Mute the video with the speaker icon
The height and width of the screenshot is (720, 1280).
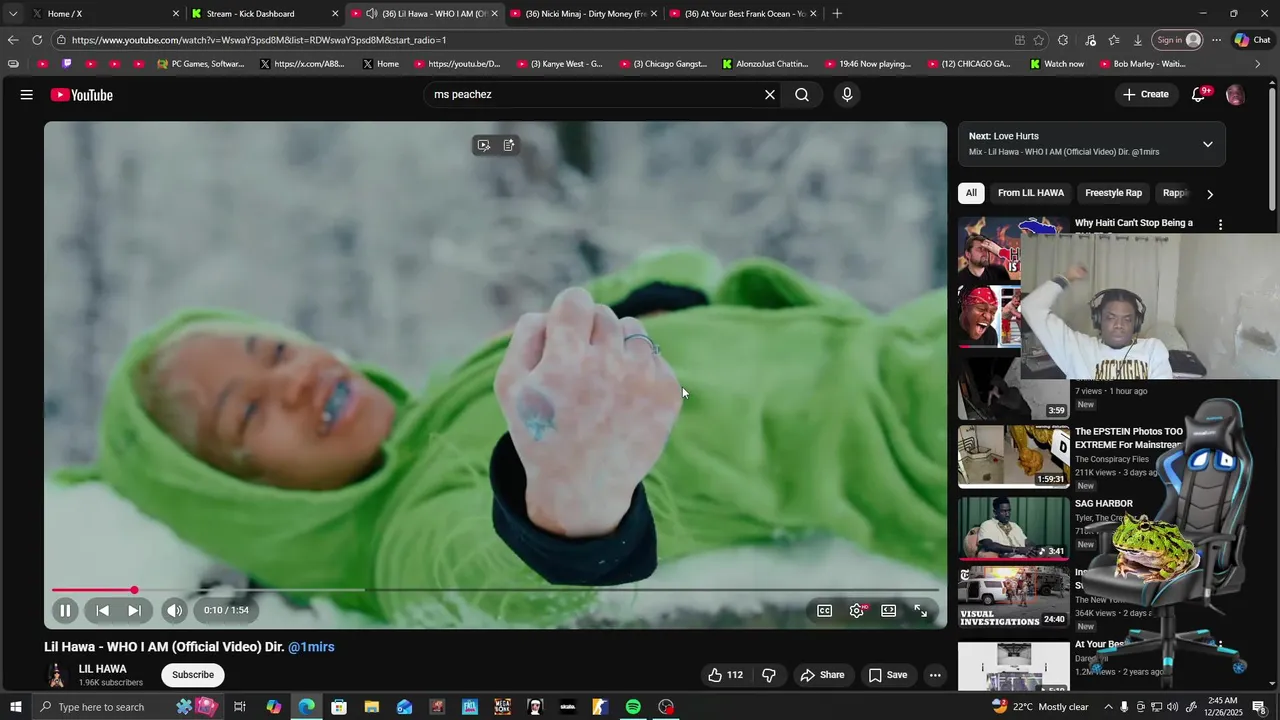click(175, 610)
